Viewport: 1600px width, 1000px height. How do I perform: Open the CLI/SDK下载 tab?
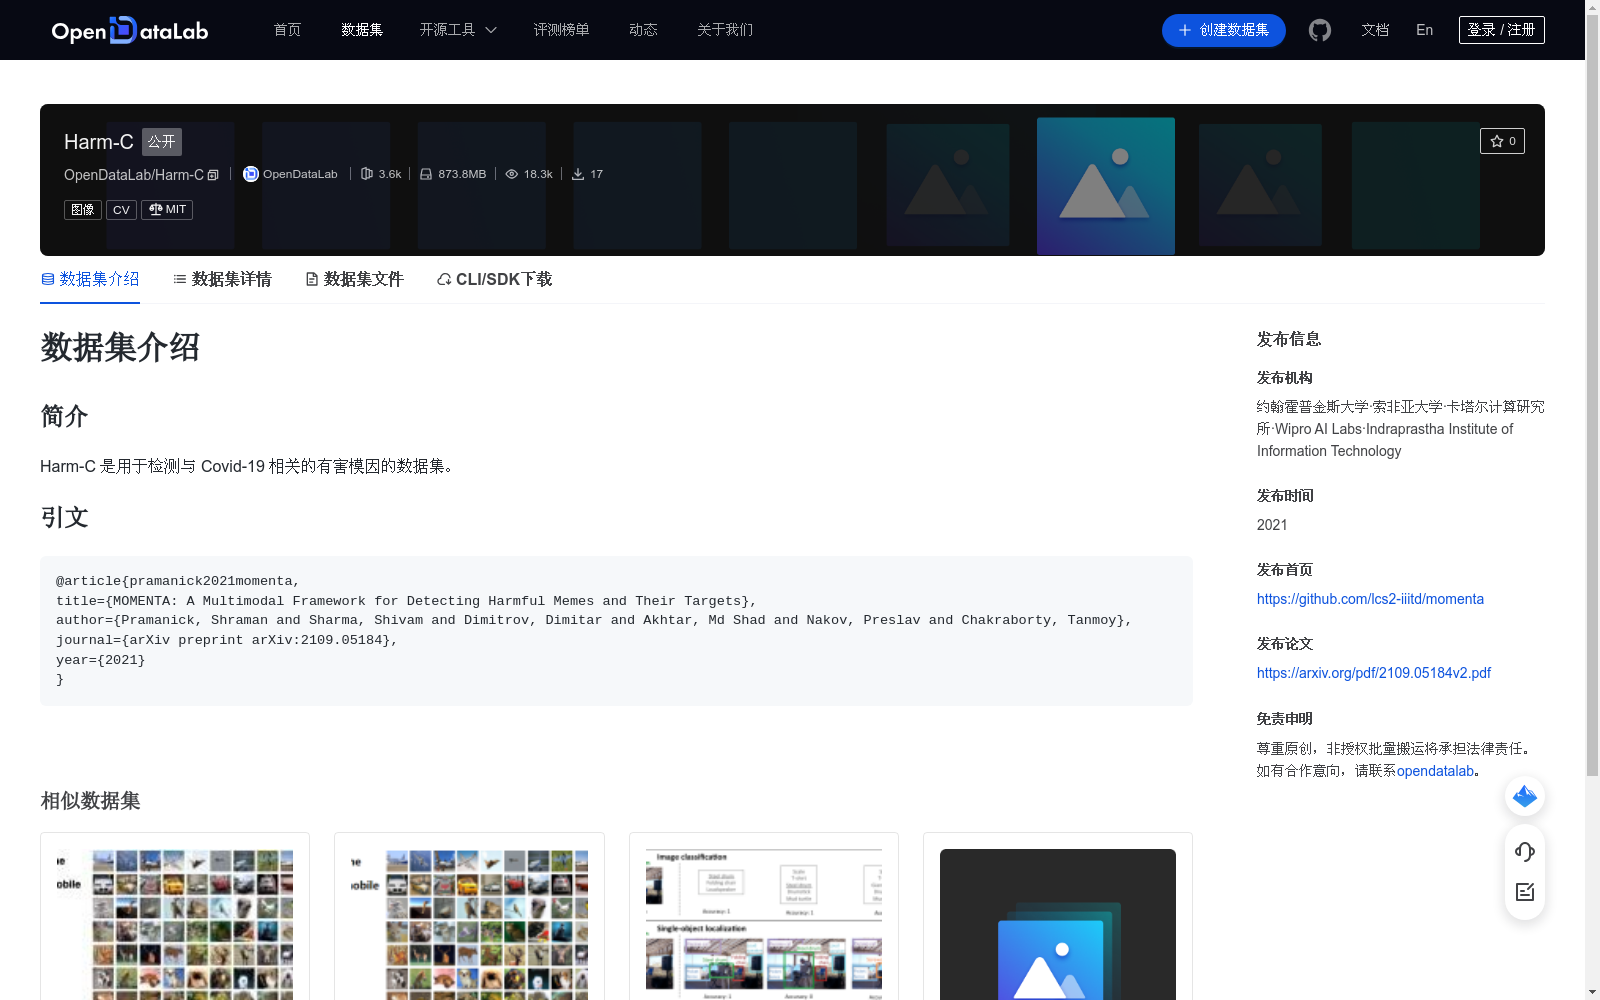[494, 279]
